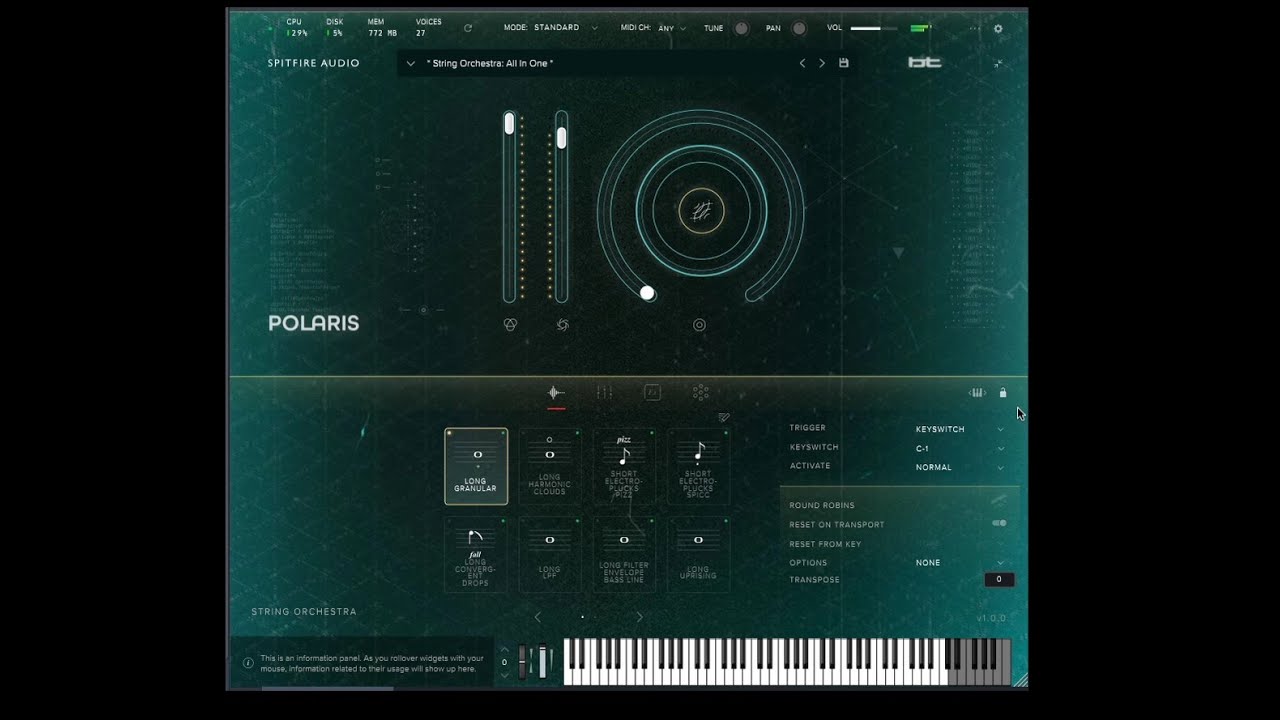Open the FX tab icon
This screenshot has height=720, width=1280.
[x=652, y=393]
